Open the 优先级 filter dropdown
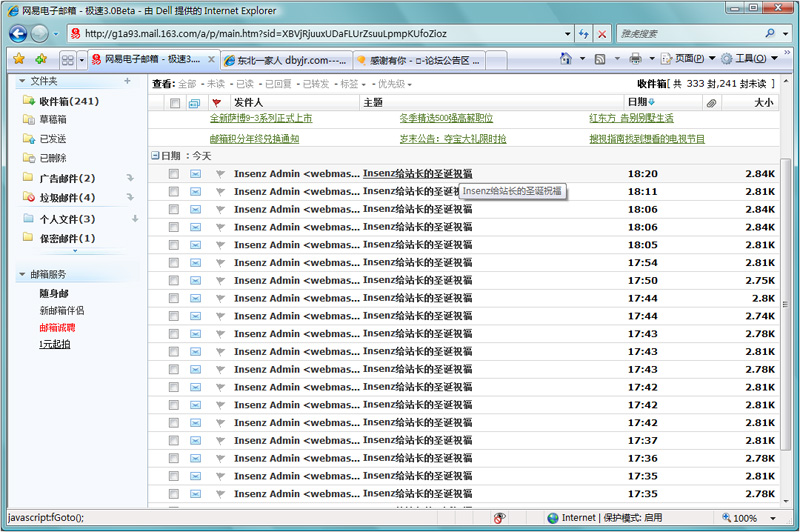 click(x=410, y=85)
